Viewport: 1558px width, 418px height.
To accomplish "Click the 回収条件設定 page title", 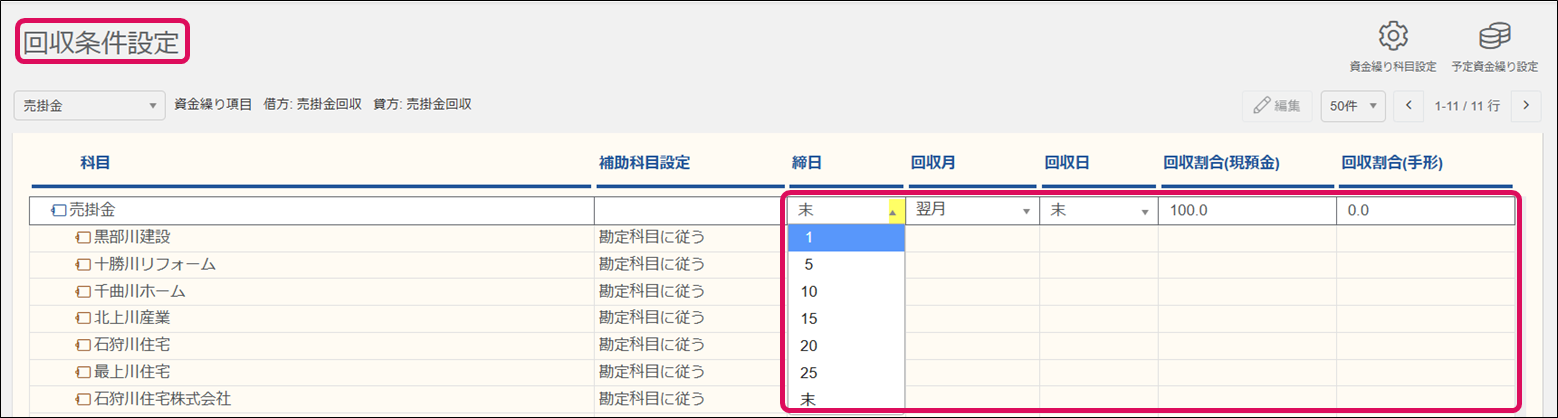I will pyautogui.click(x=101, y=42).
